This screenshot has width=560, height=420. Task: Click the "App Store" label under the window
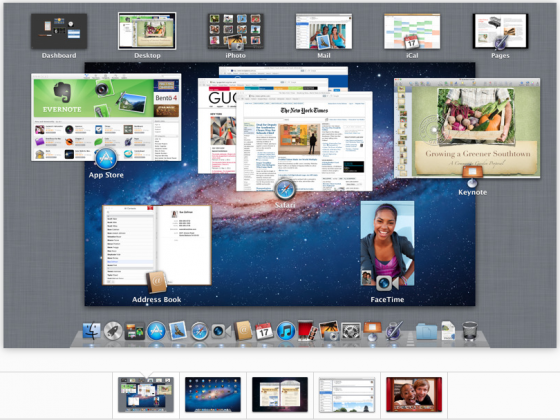(106, 175)
